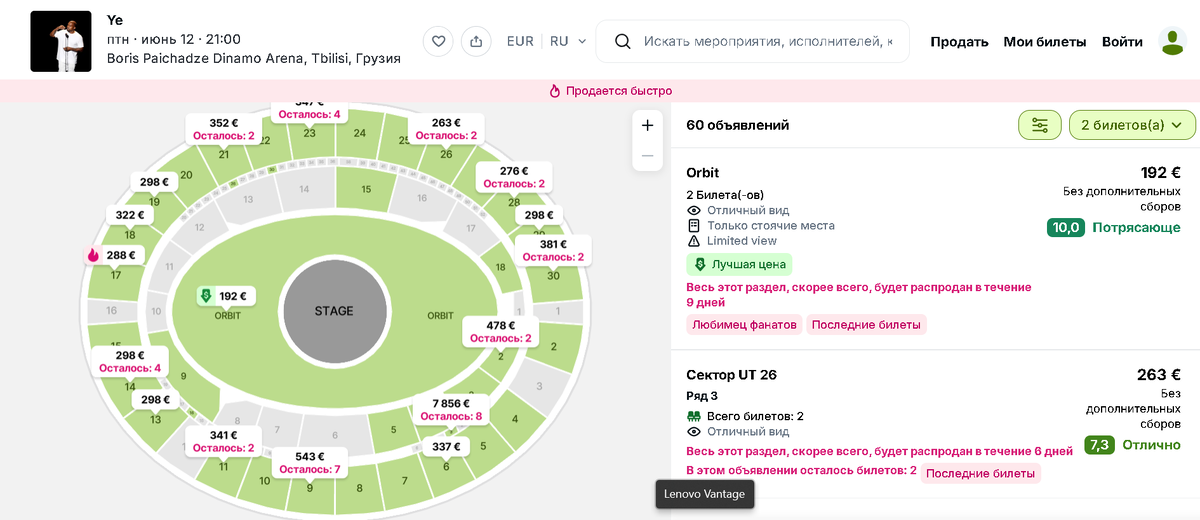Image resolution: width=1200 pixels, height=520 pixels.
Task: Click the Войти login link
Action: [x=1122, y=41]
